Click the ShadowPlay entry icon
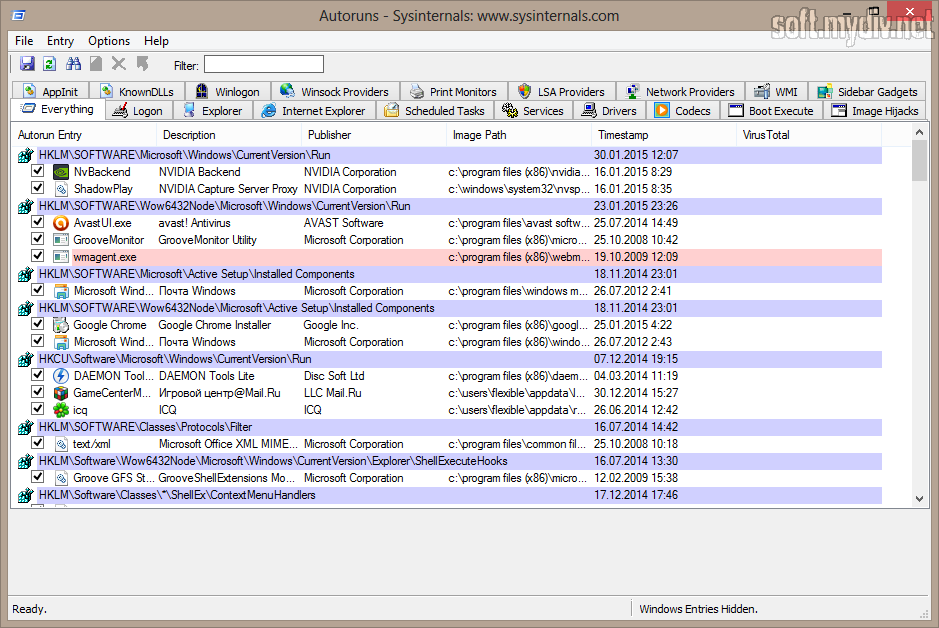 [x=61, y=189]
